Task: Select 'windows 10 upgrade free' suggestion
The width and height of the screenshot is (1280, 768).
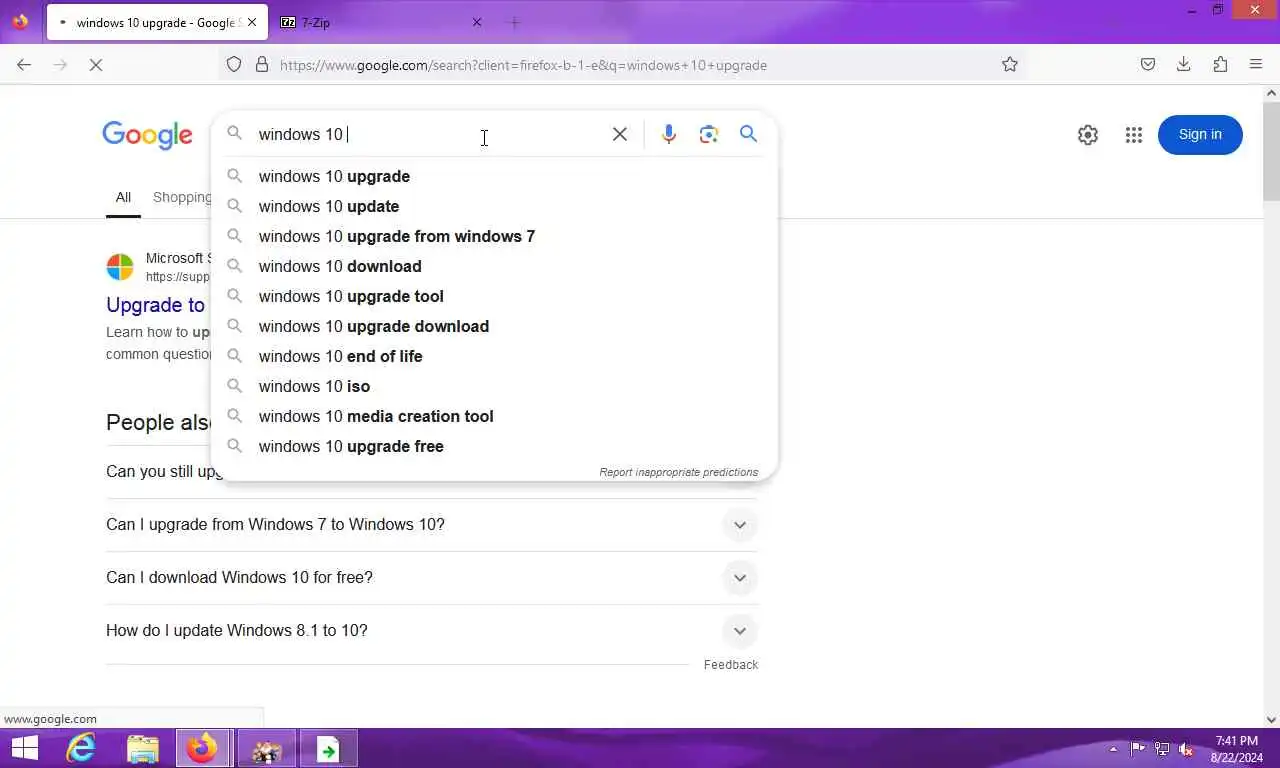Action: pyautogui.click(x=494, y=446)
